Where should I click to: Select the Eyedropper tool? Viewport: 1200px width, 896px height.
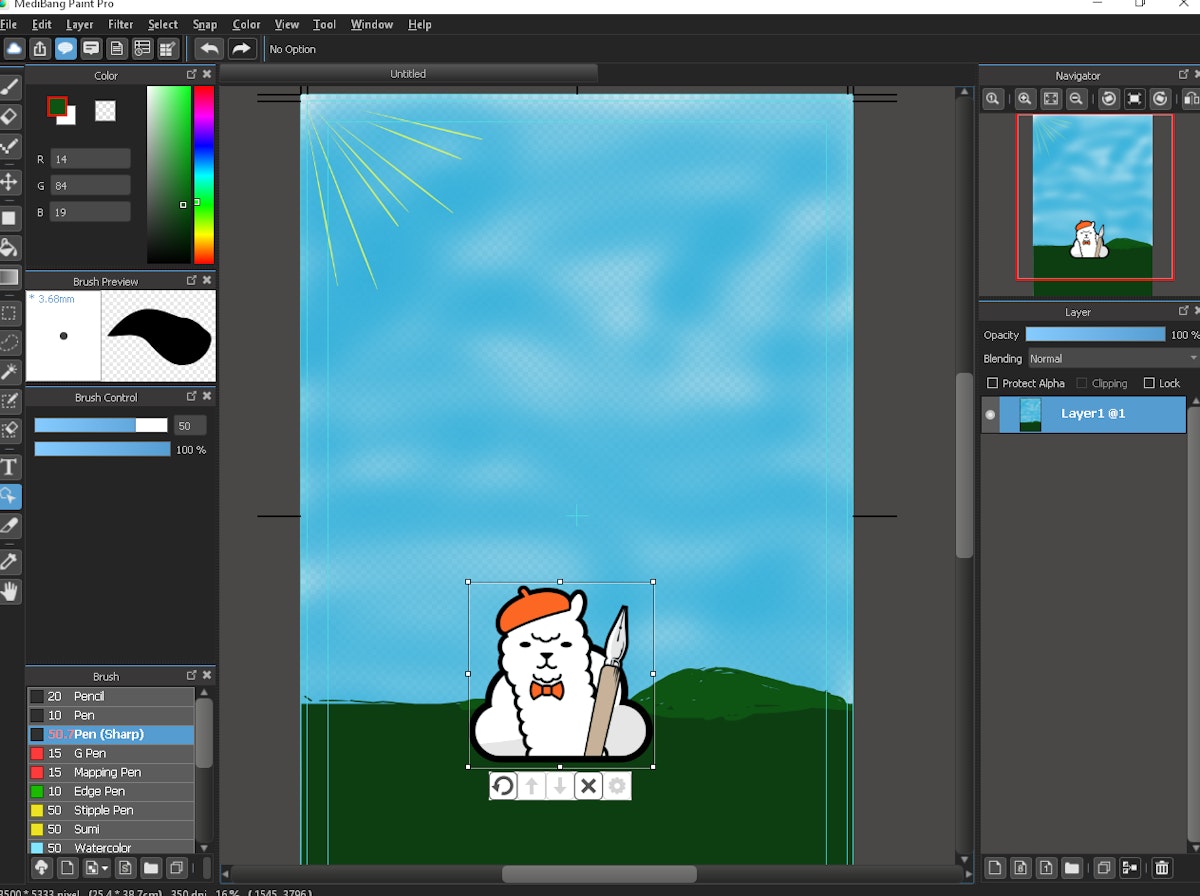pyautogui.click(x=11, y=561)
